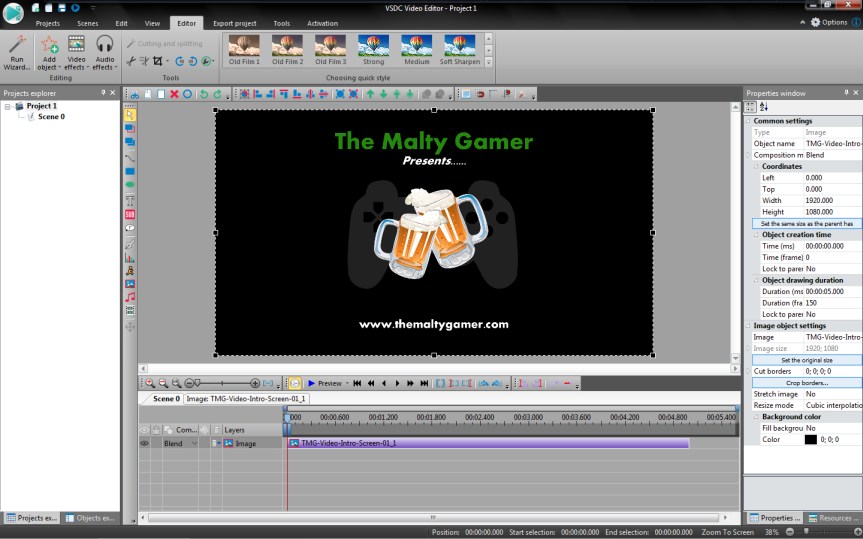
Task: Select the add Audio music note tool
Action: click(130, 297)
